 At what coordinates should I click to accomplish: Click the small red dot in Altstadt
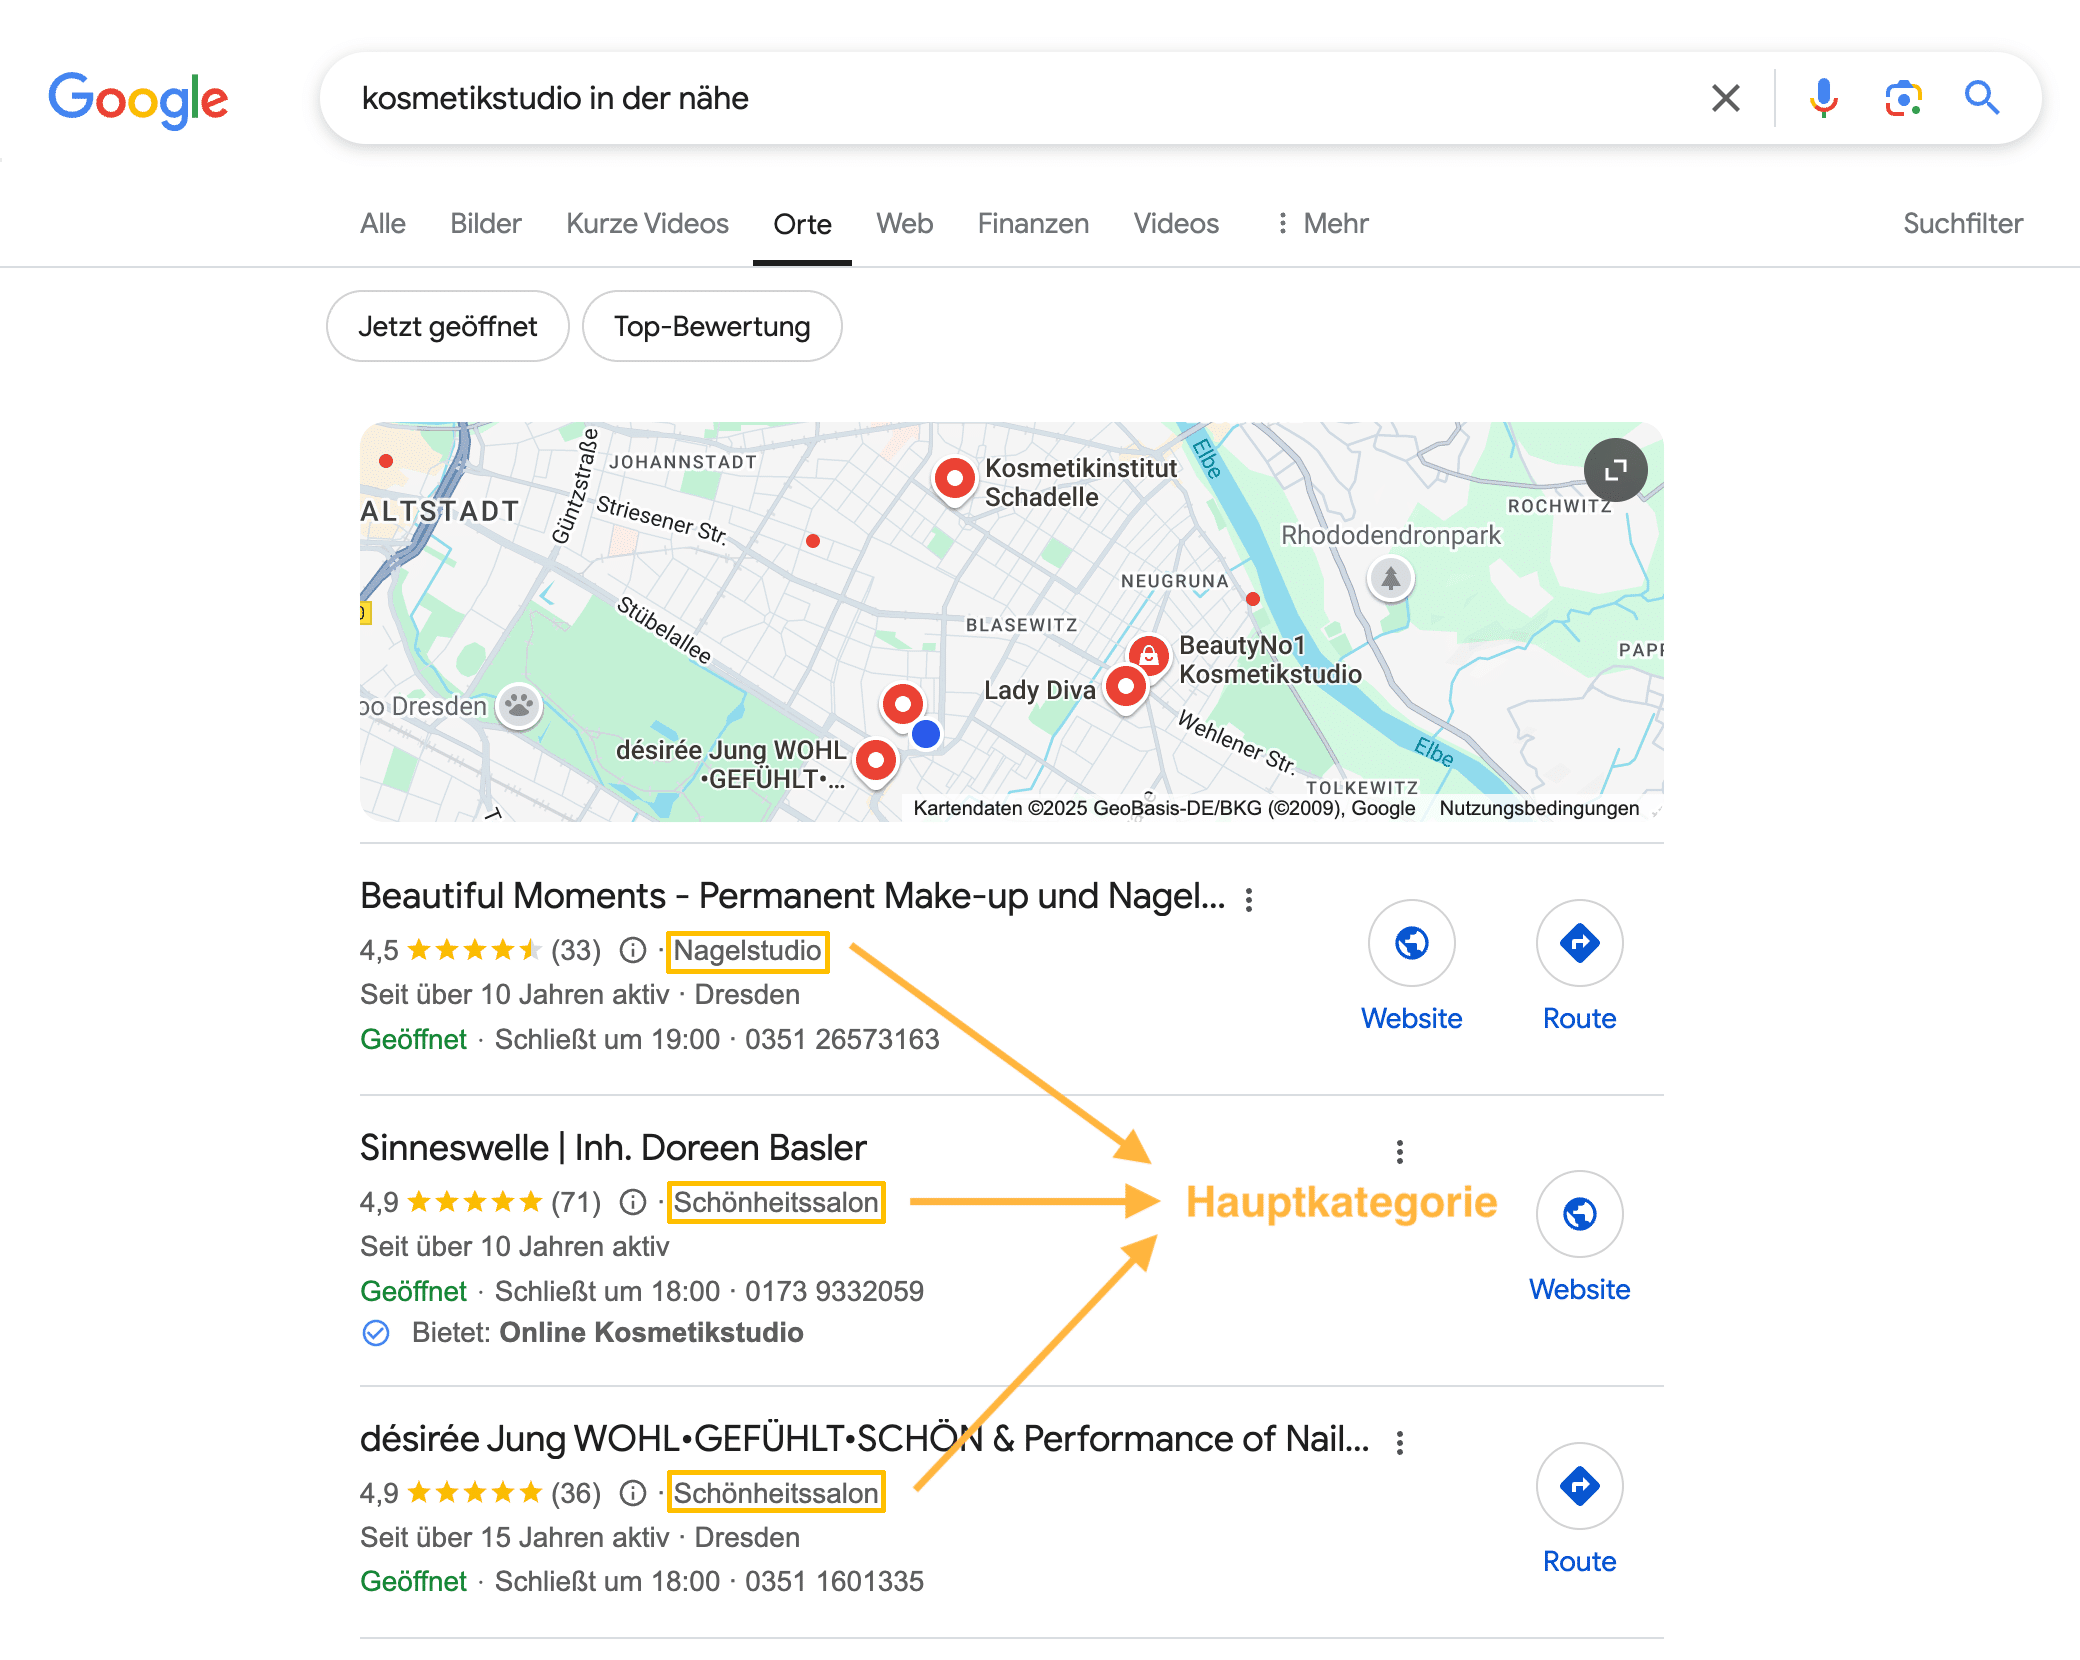pyautogui.click(x=386, y=461)
